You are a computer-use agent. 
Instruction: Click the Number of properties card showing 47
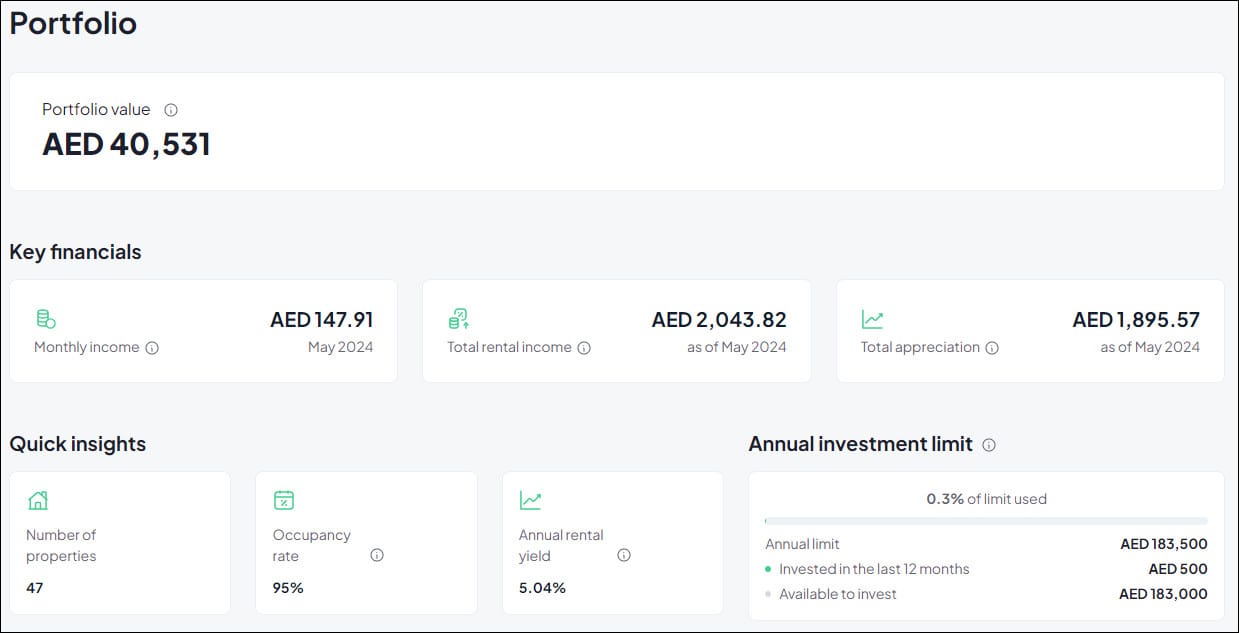120,543
